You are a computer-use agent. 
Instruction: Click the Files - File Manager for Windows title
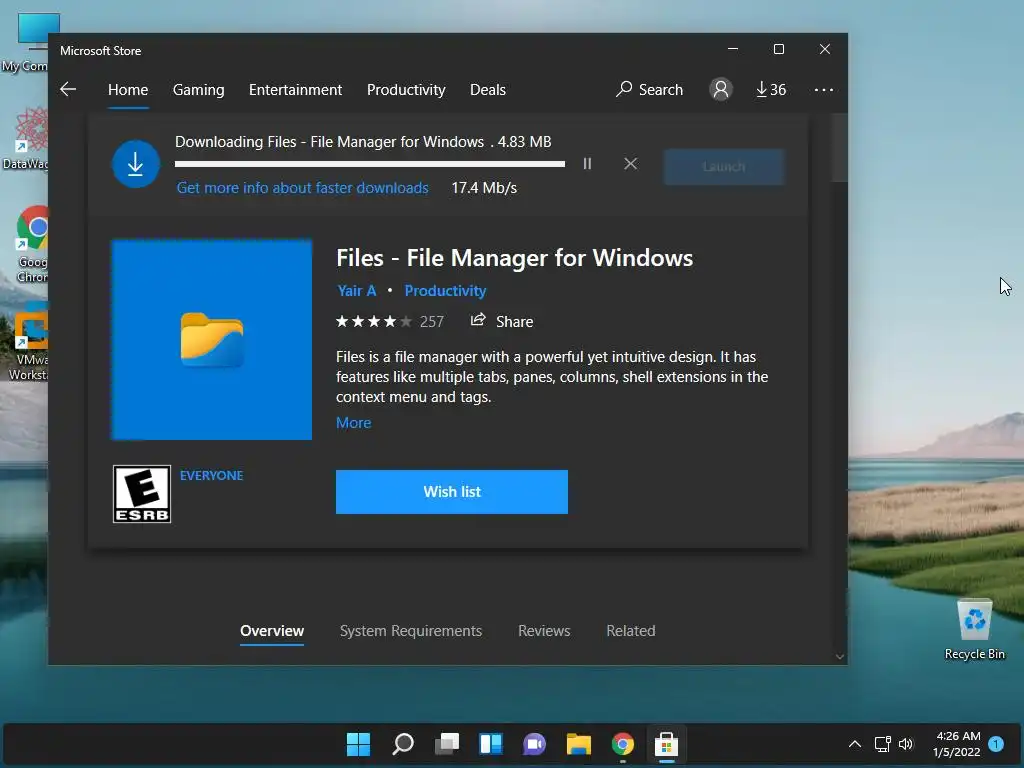click(x=515, y=258)
